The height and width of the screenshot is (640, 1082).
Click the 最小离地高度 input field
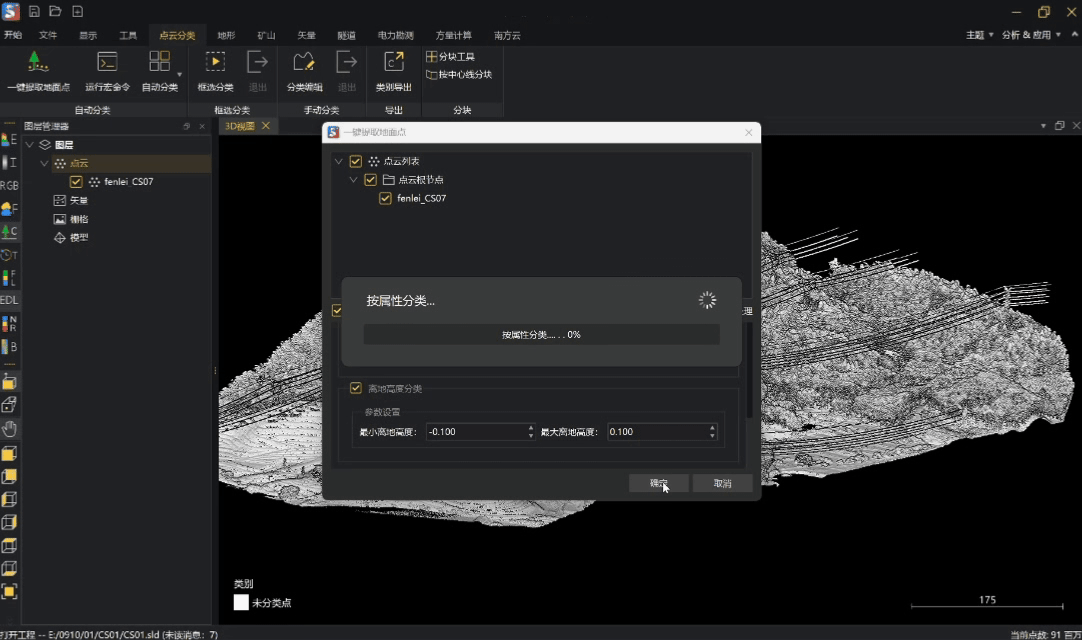(475, 432)
